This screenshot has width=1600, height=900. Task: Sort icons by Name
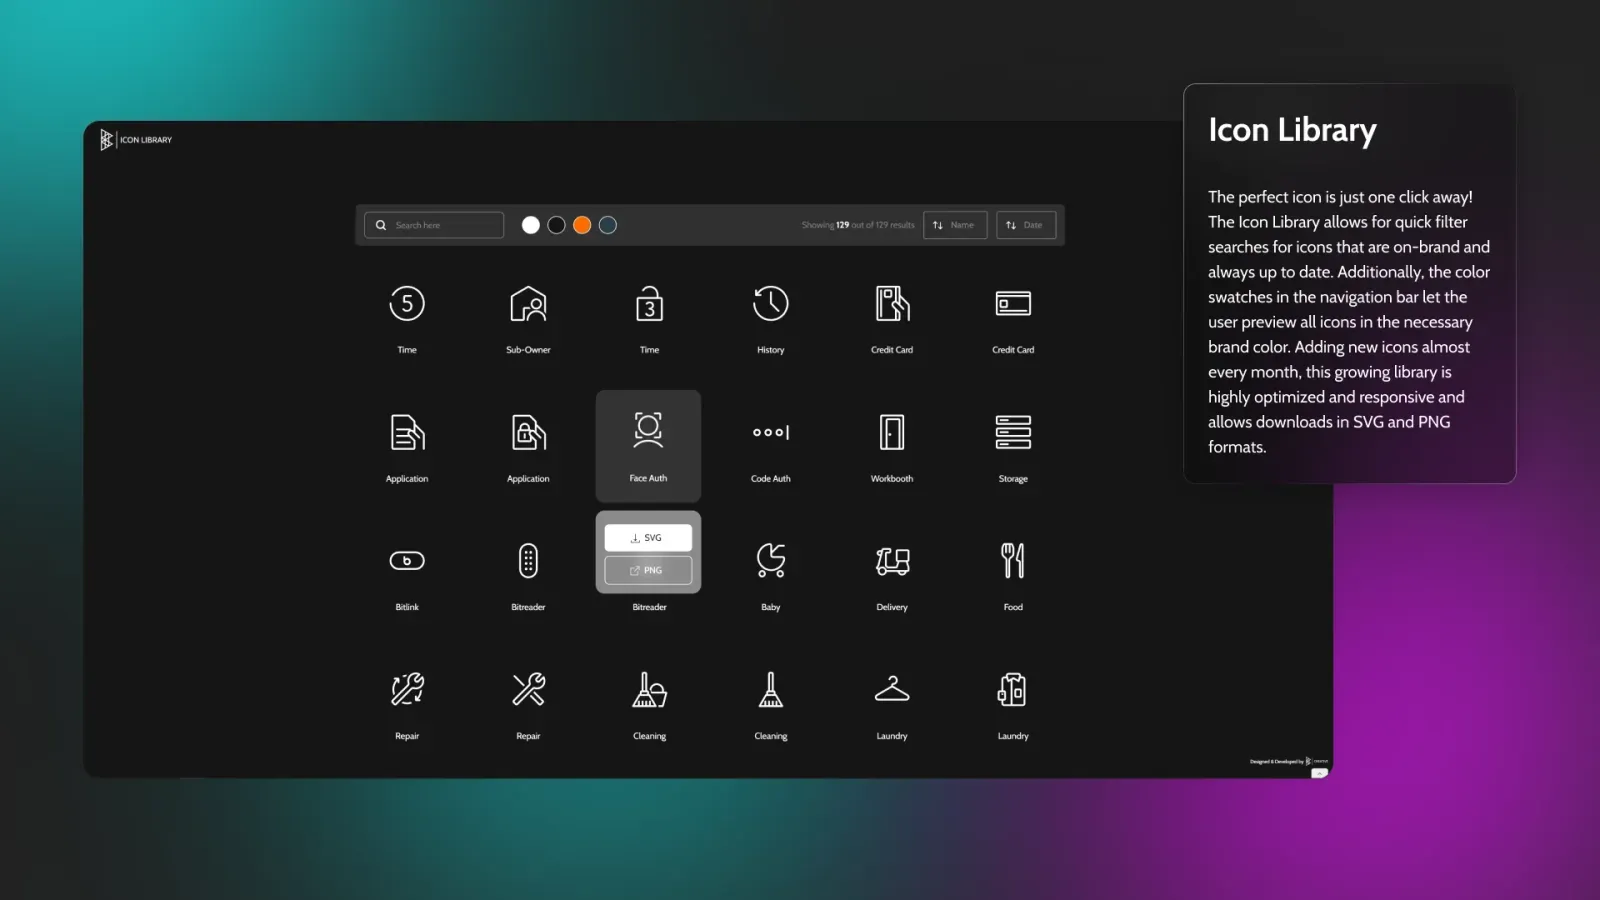(x=955, y=225)
